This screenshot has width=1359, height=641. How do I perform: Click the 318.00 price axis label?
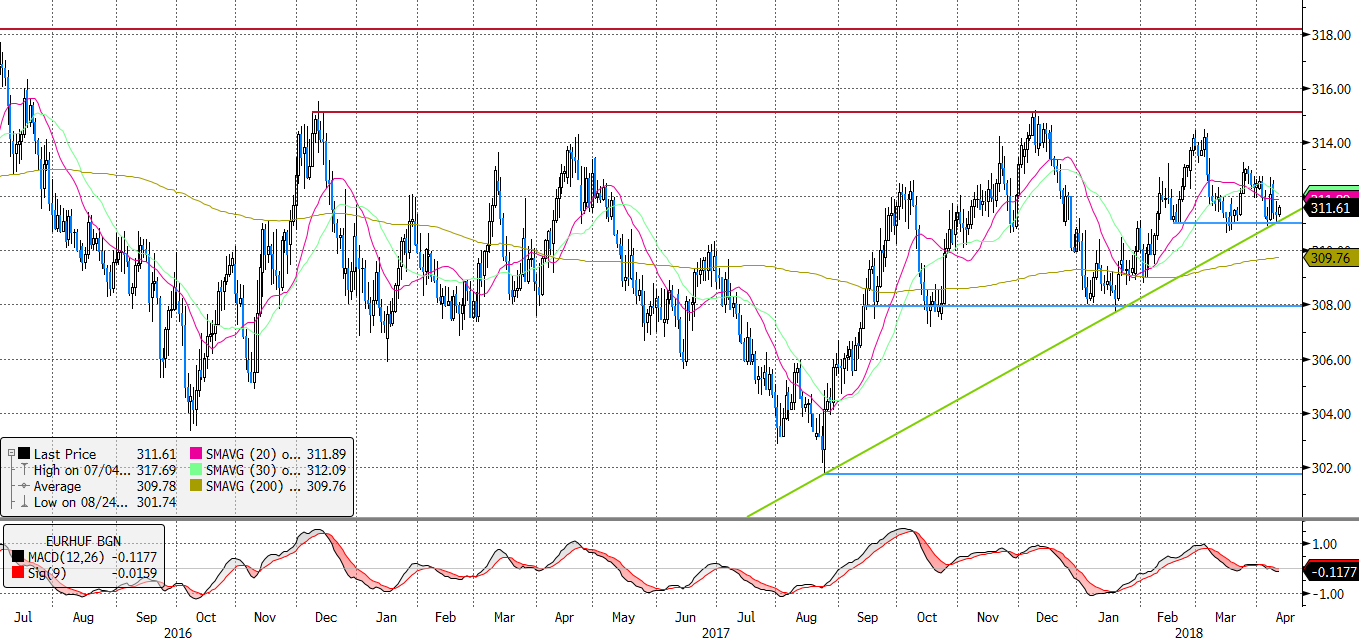pyautogui.click(x=1330, y=35)
